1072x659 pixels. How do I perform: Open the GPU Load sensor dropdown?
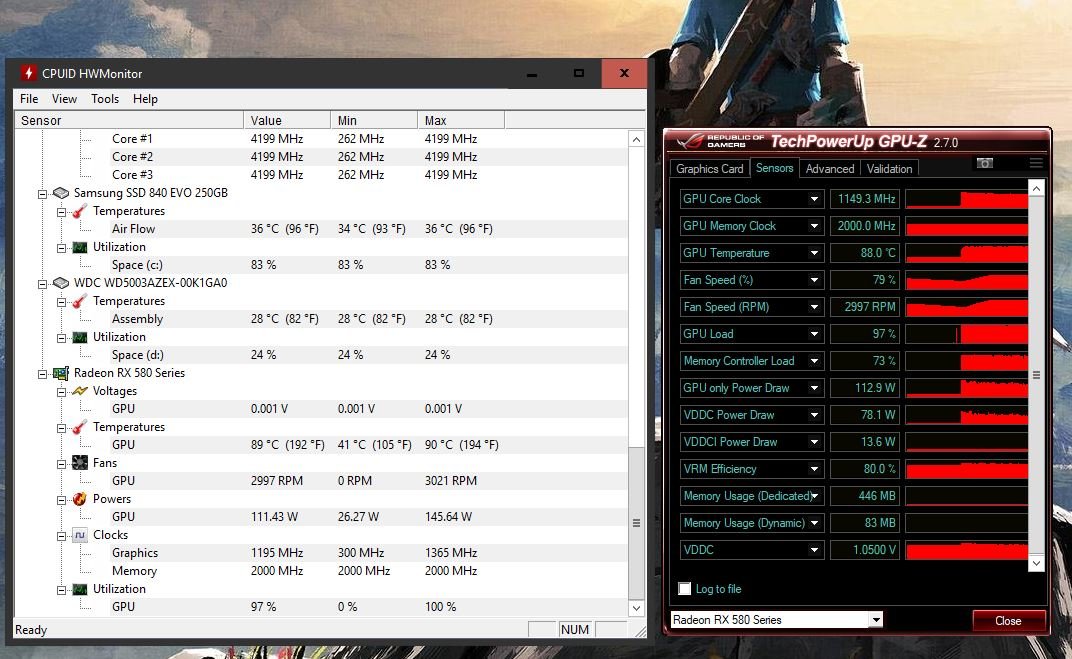814,334
